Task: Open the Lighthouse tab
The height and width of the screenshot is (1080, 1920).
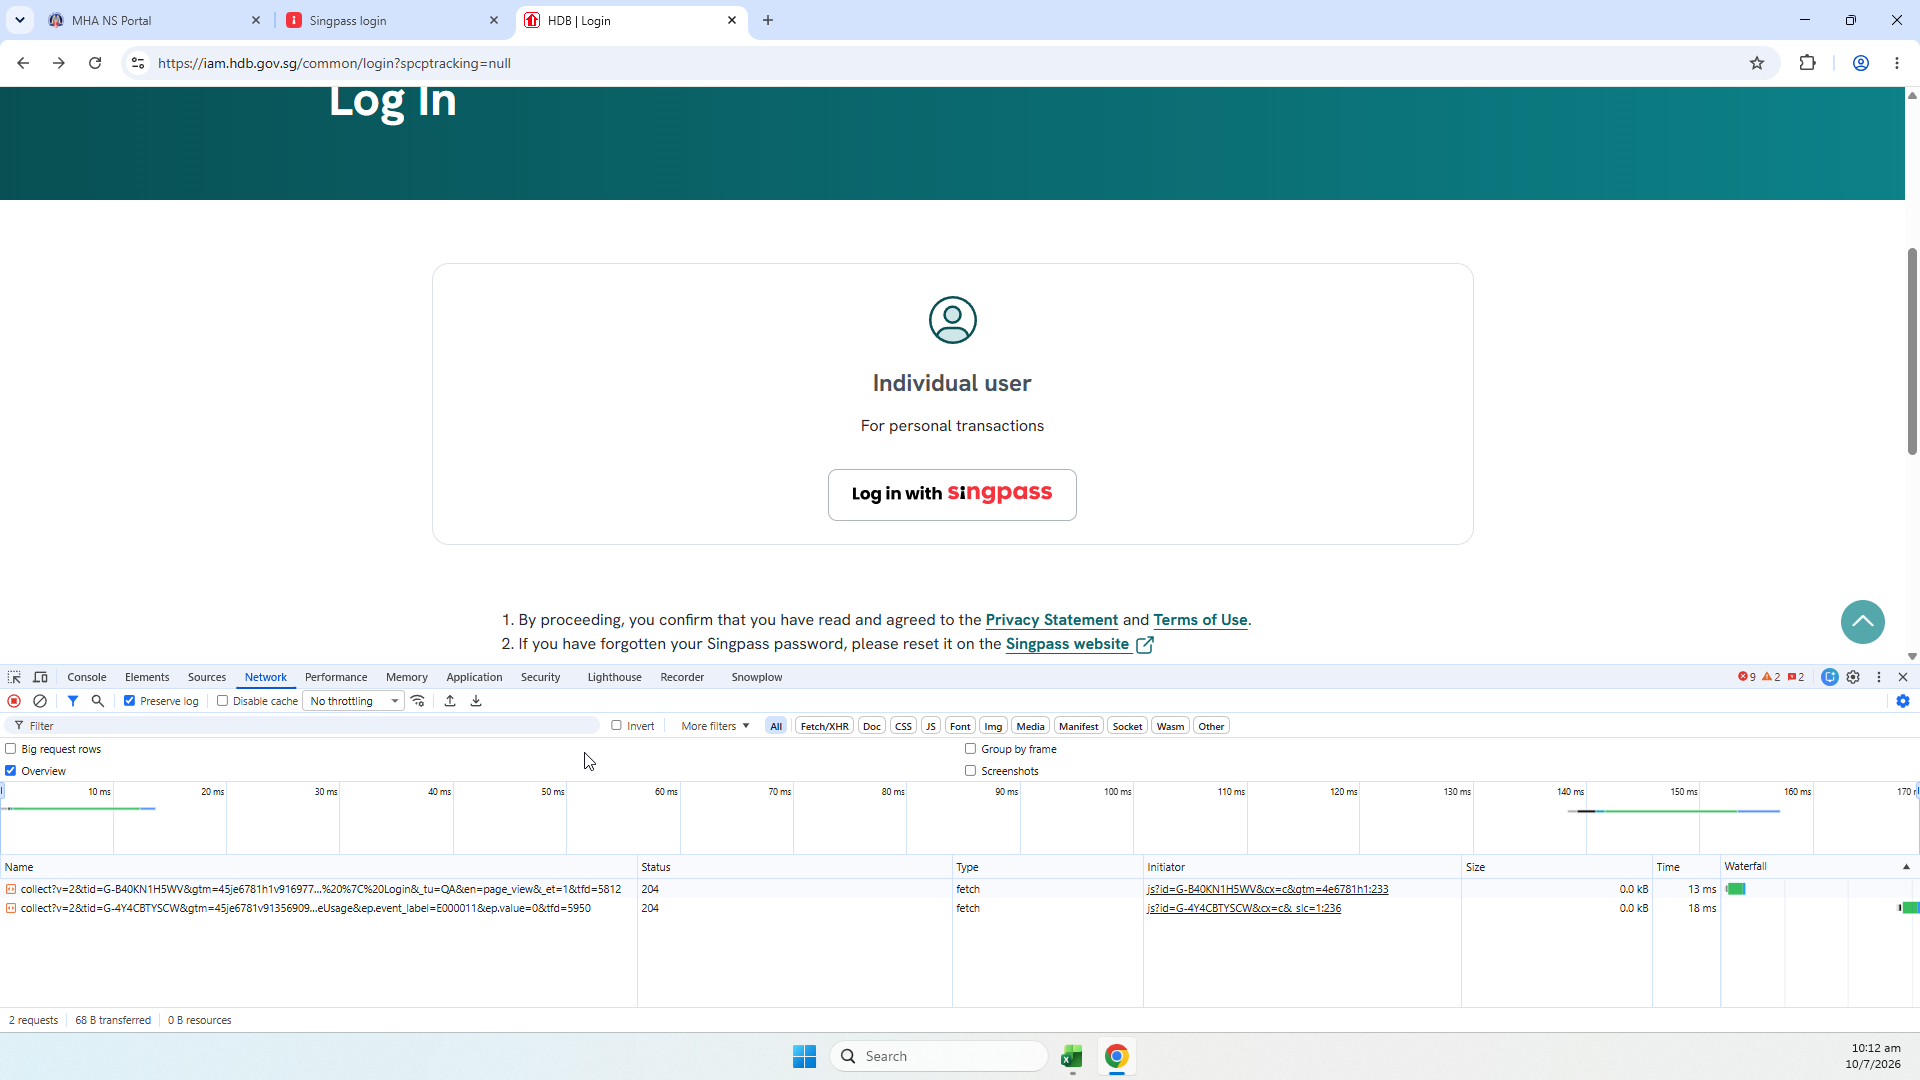Action: tap(614, 677)
